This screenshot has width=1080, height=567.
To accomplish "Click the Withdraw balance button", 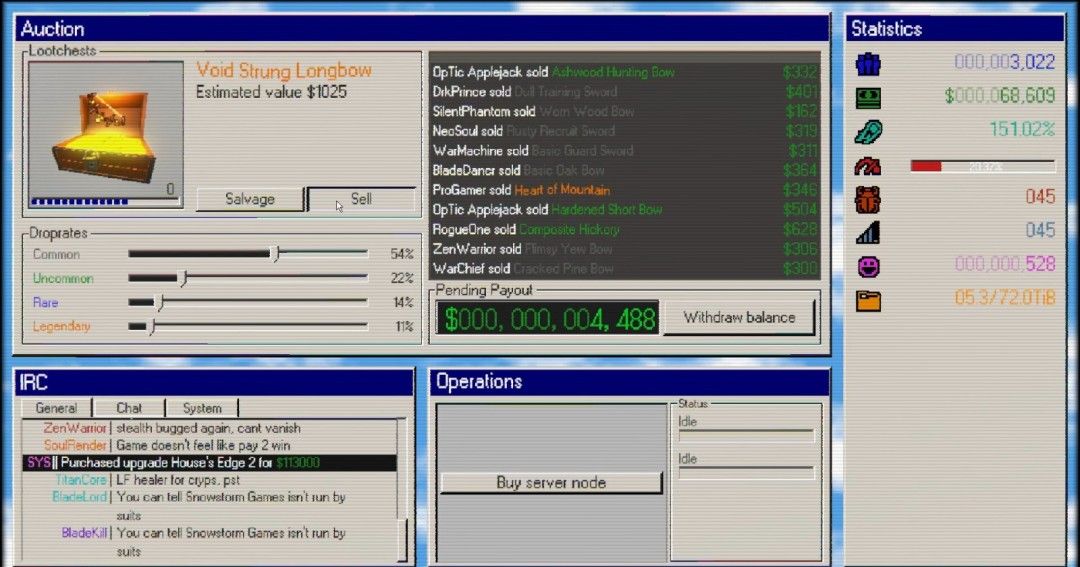I will pos(739,318).
